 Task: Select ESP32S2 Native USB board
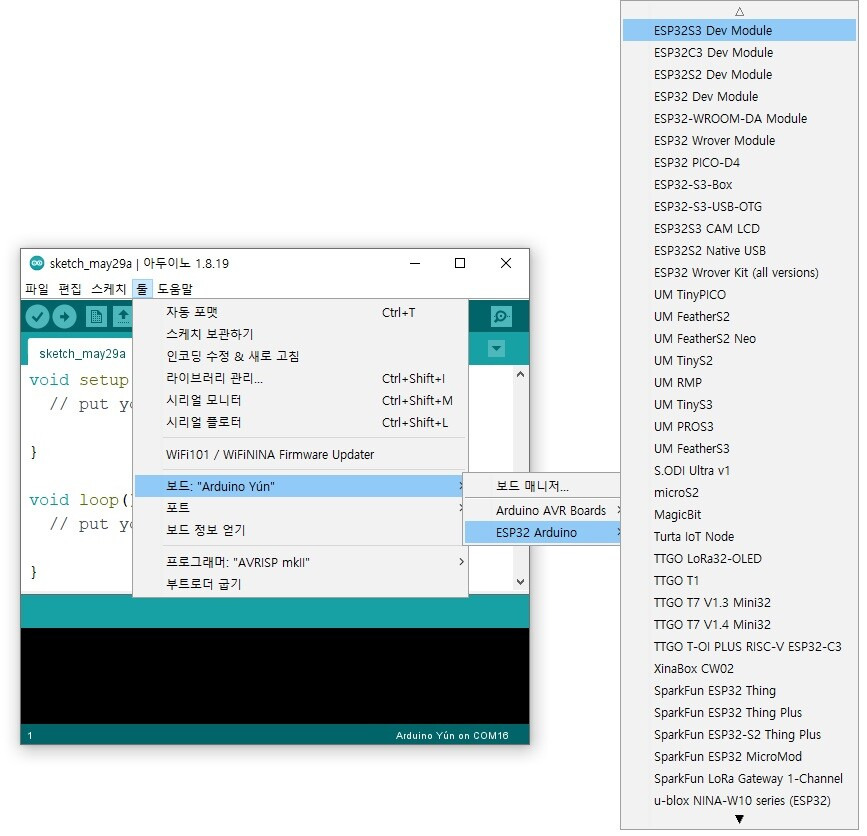click(x=739, y=250)
